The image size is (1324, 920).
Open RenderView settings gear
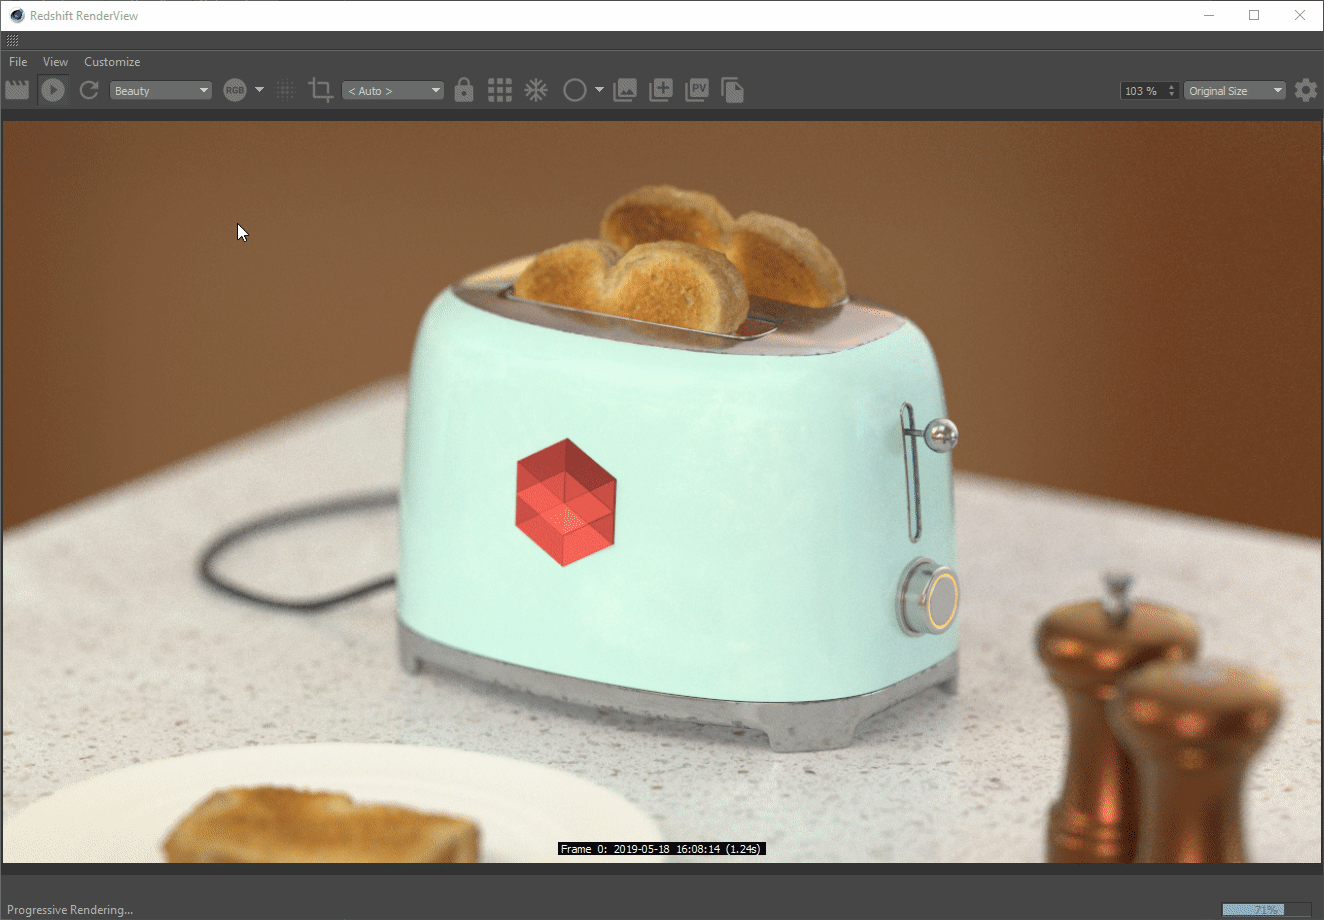pyautogui.click(x=1306, y=90)
